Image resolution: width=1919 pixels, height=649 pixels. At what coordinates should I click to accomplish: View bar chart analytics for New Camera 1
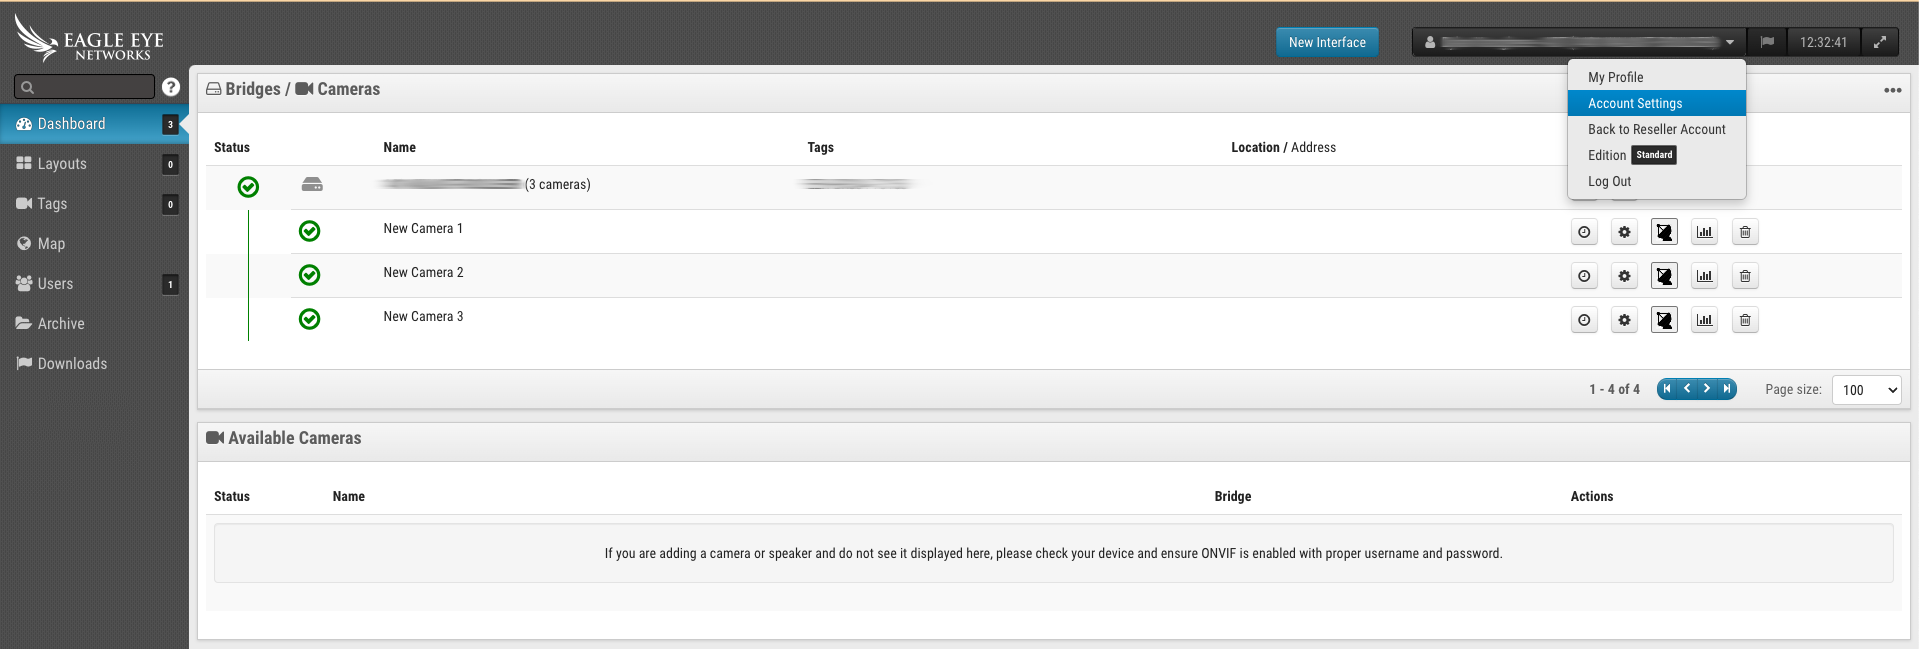tap(1704, 232)
